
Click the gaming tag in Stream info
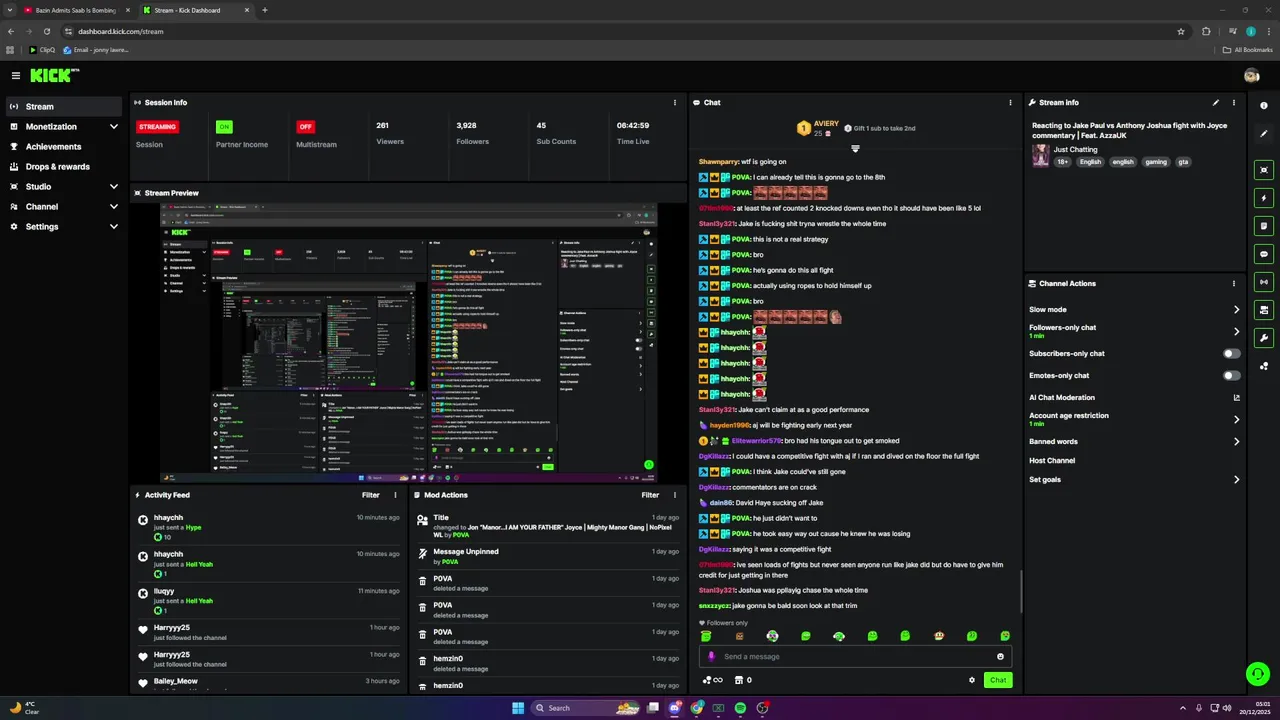[1156, 161]
